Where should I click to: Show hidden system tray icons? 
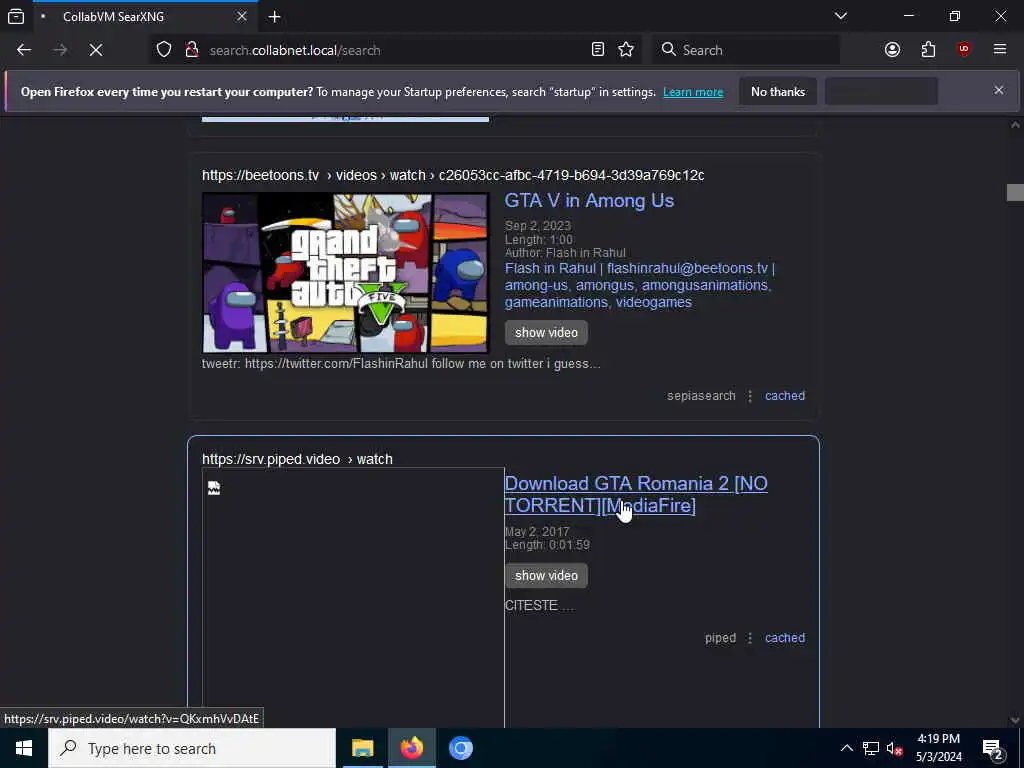(846, 748)
